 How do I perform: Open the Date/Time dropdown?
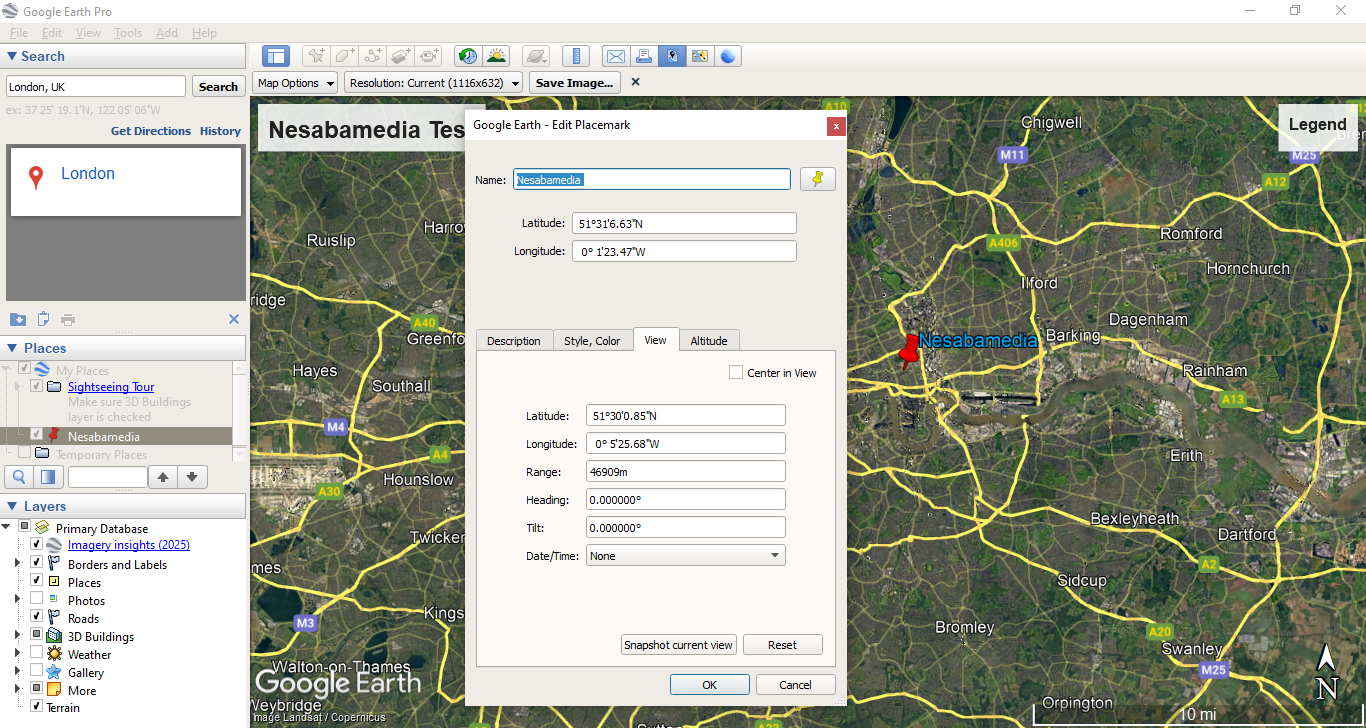[685, 556]
